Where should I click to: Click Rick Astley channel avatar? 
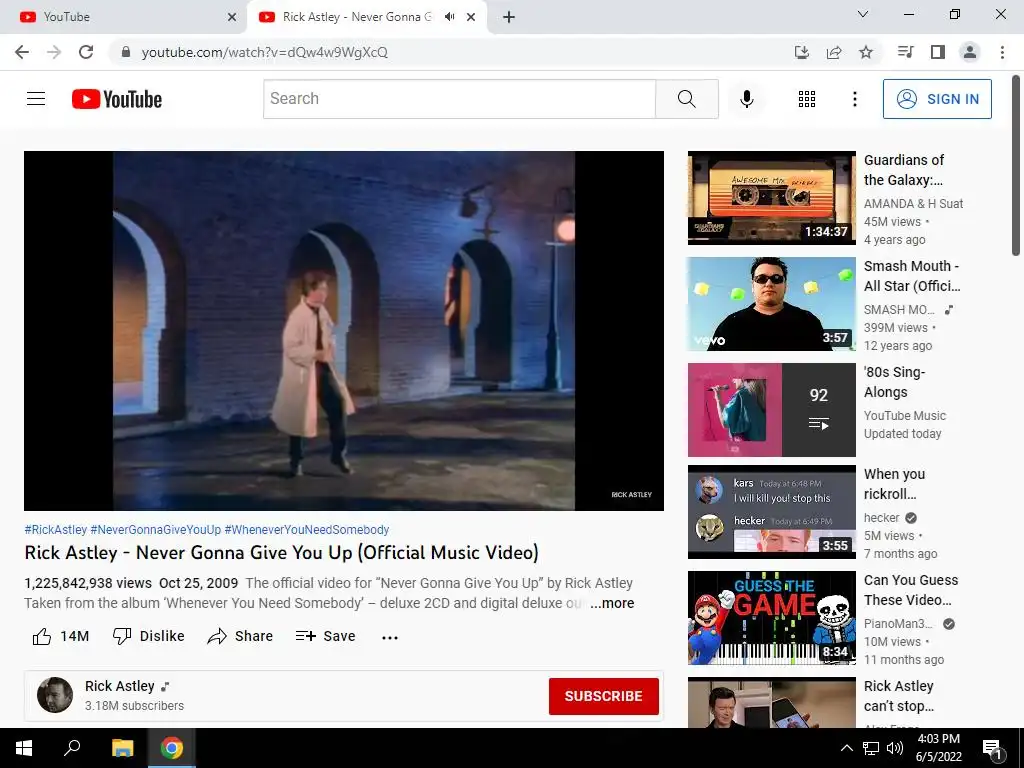(x=55, y=695)
